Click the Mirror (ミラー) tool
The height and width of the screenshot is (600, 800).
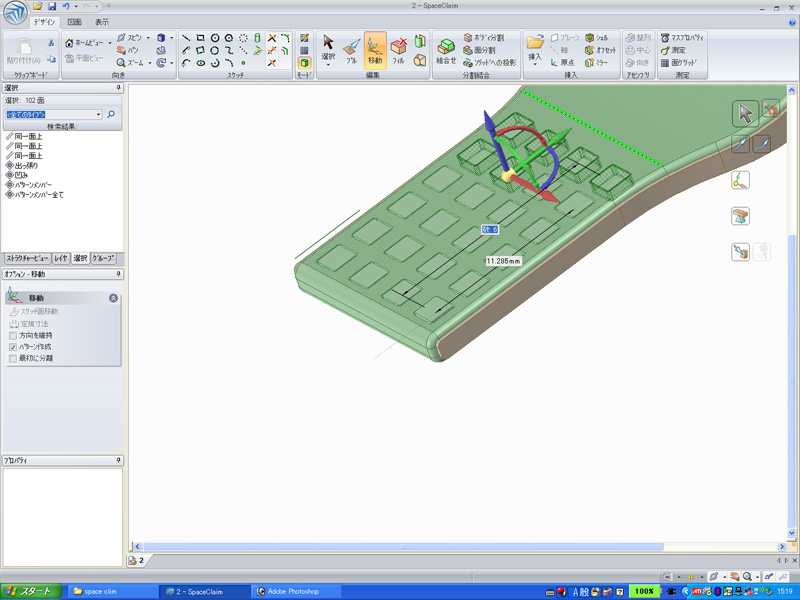pyautogui.click(x=596, y=62)
